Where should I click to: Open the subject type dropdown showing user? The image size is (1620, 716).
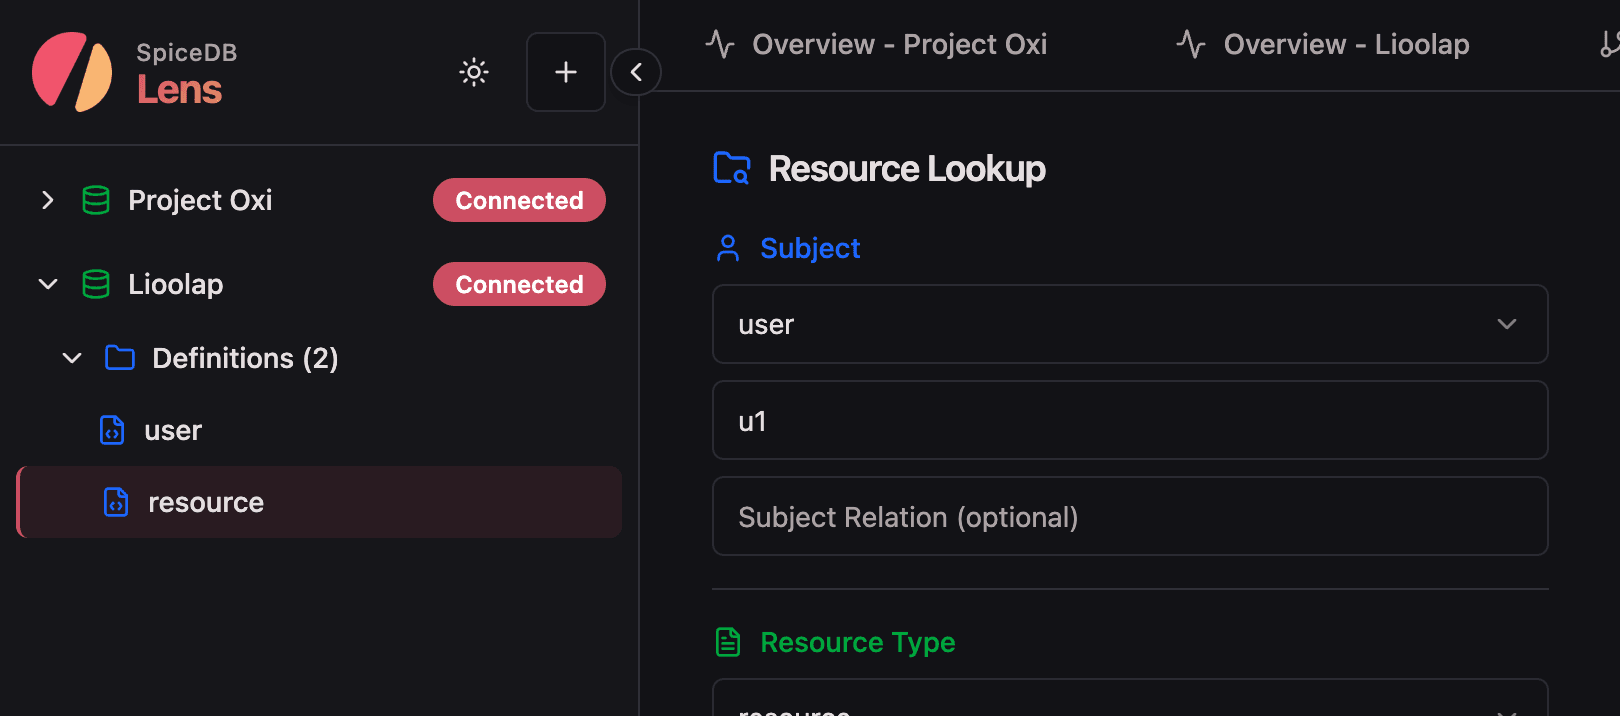pyautogui.click(x=1130, y=324)
